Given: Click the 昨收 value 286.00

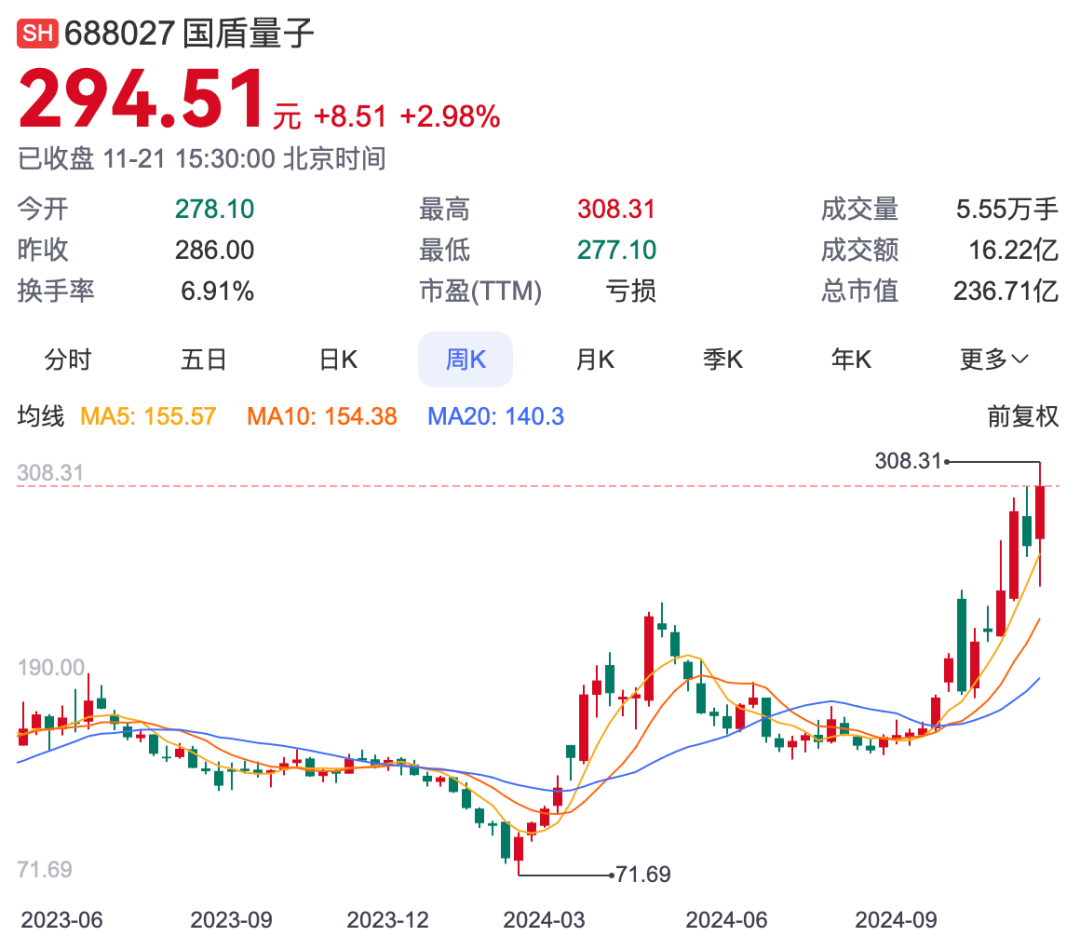Looking at the screenshot, I should pyautogui.click(x=214, y=250).
